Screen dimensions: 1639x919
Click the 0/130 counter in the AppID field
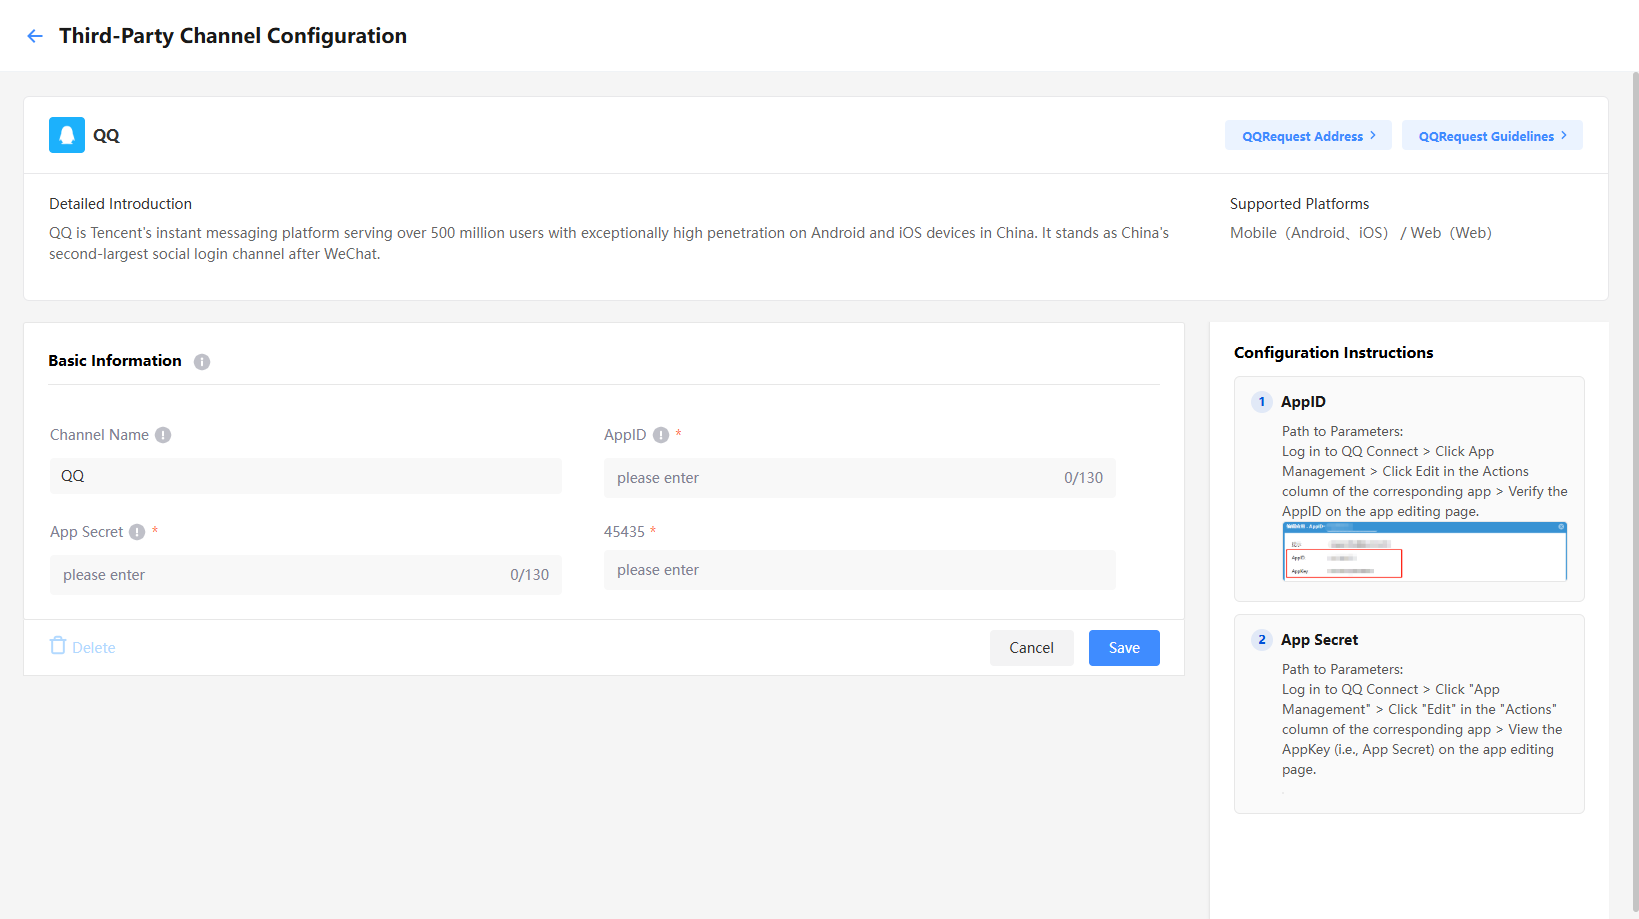(1084, 478)
